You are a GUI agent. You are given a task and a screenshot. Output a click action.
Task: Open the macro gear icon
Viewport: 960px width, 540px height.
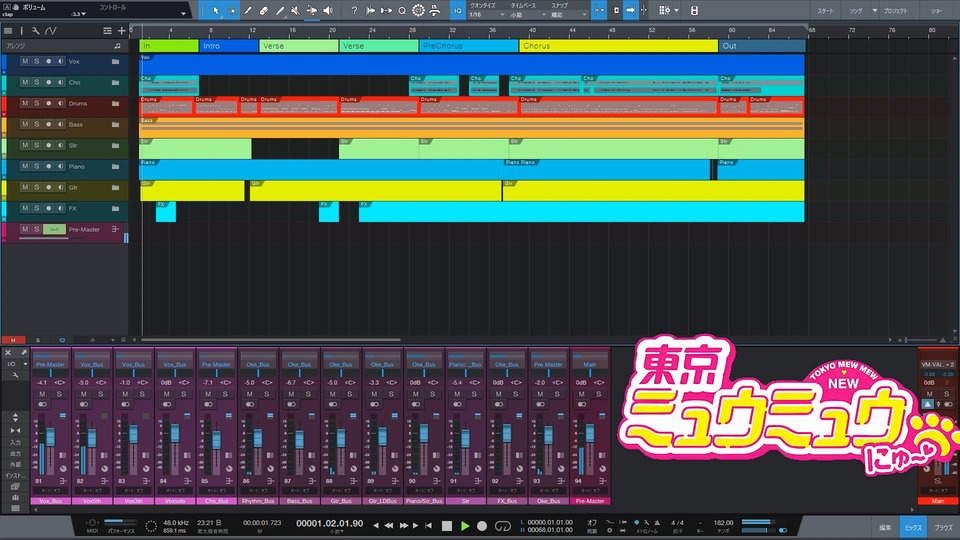[x=418, y=10]
